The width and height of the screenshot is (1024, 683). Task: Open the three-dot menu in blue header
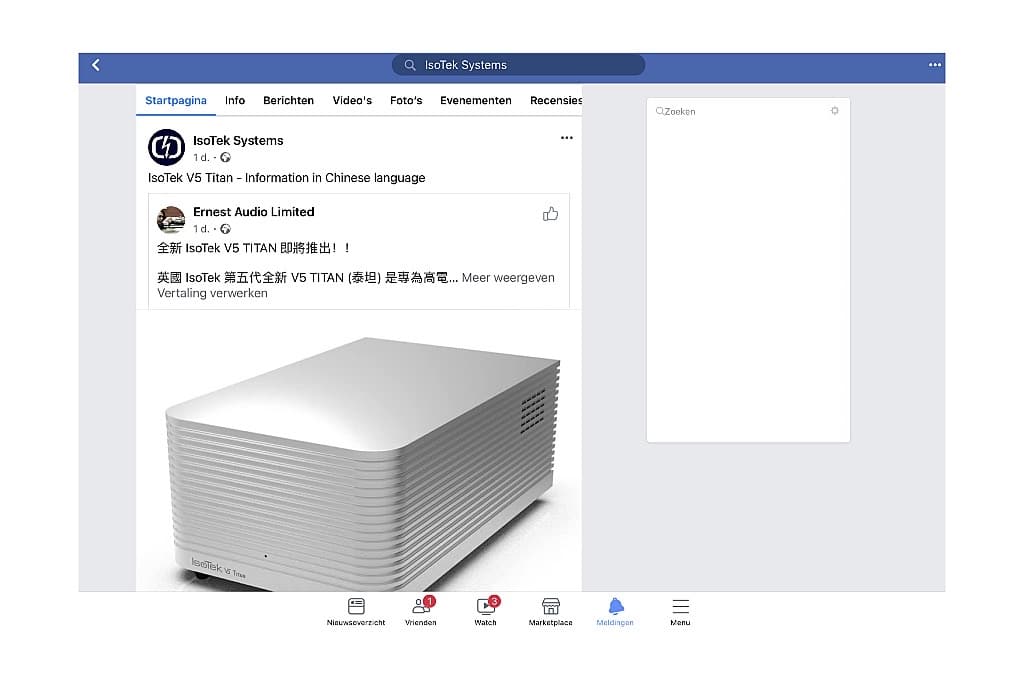[x=935, y=65]
